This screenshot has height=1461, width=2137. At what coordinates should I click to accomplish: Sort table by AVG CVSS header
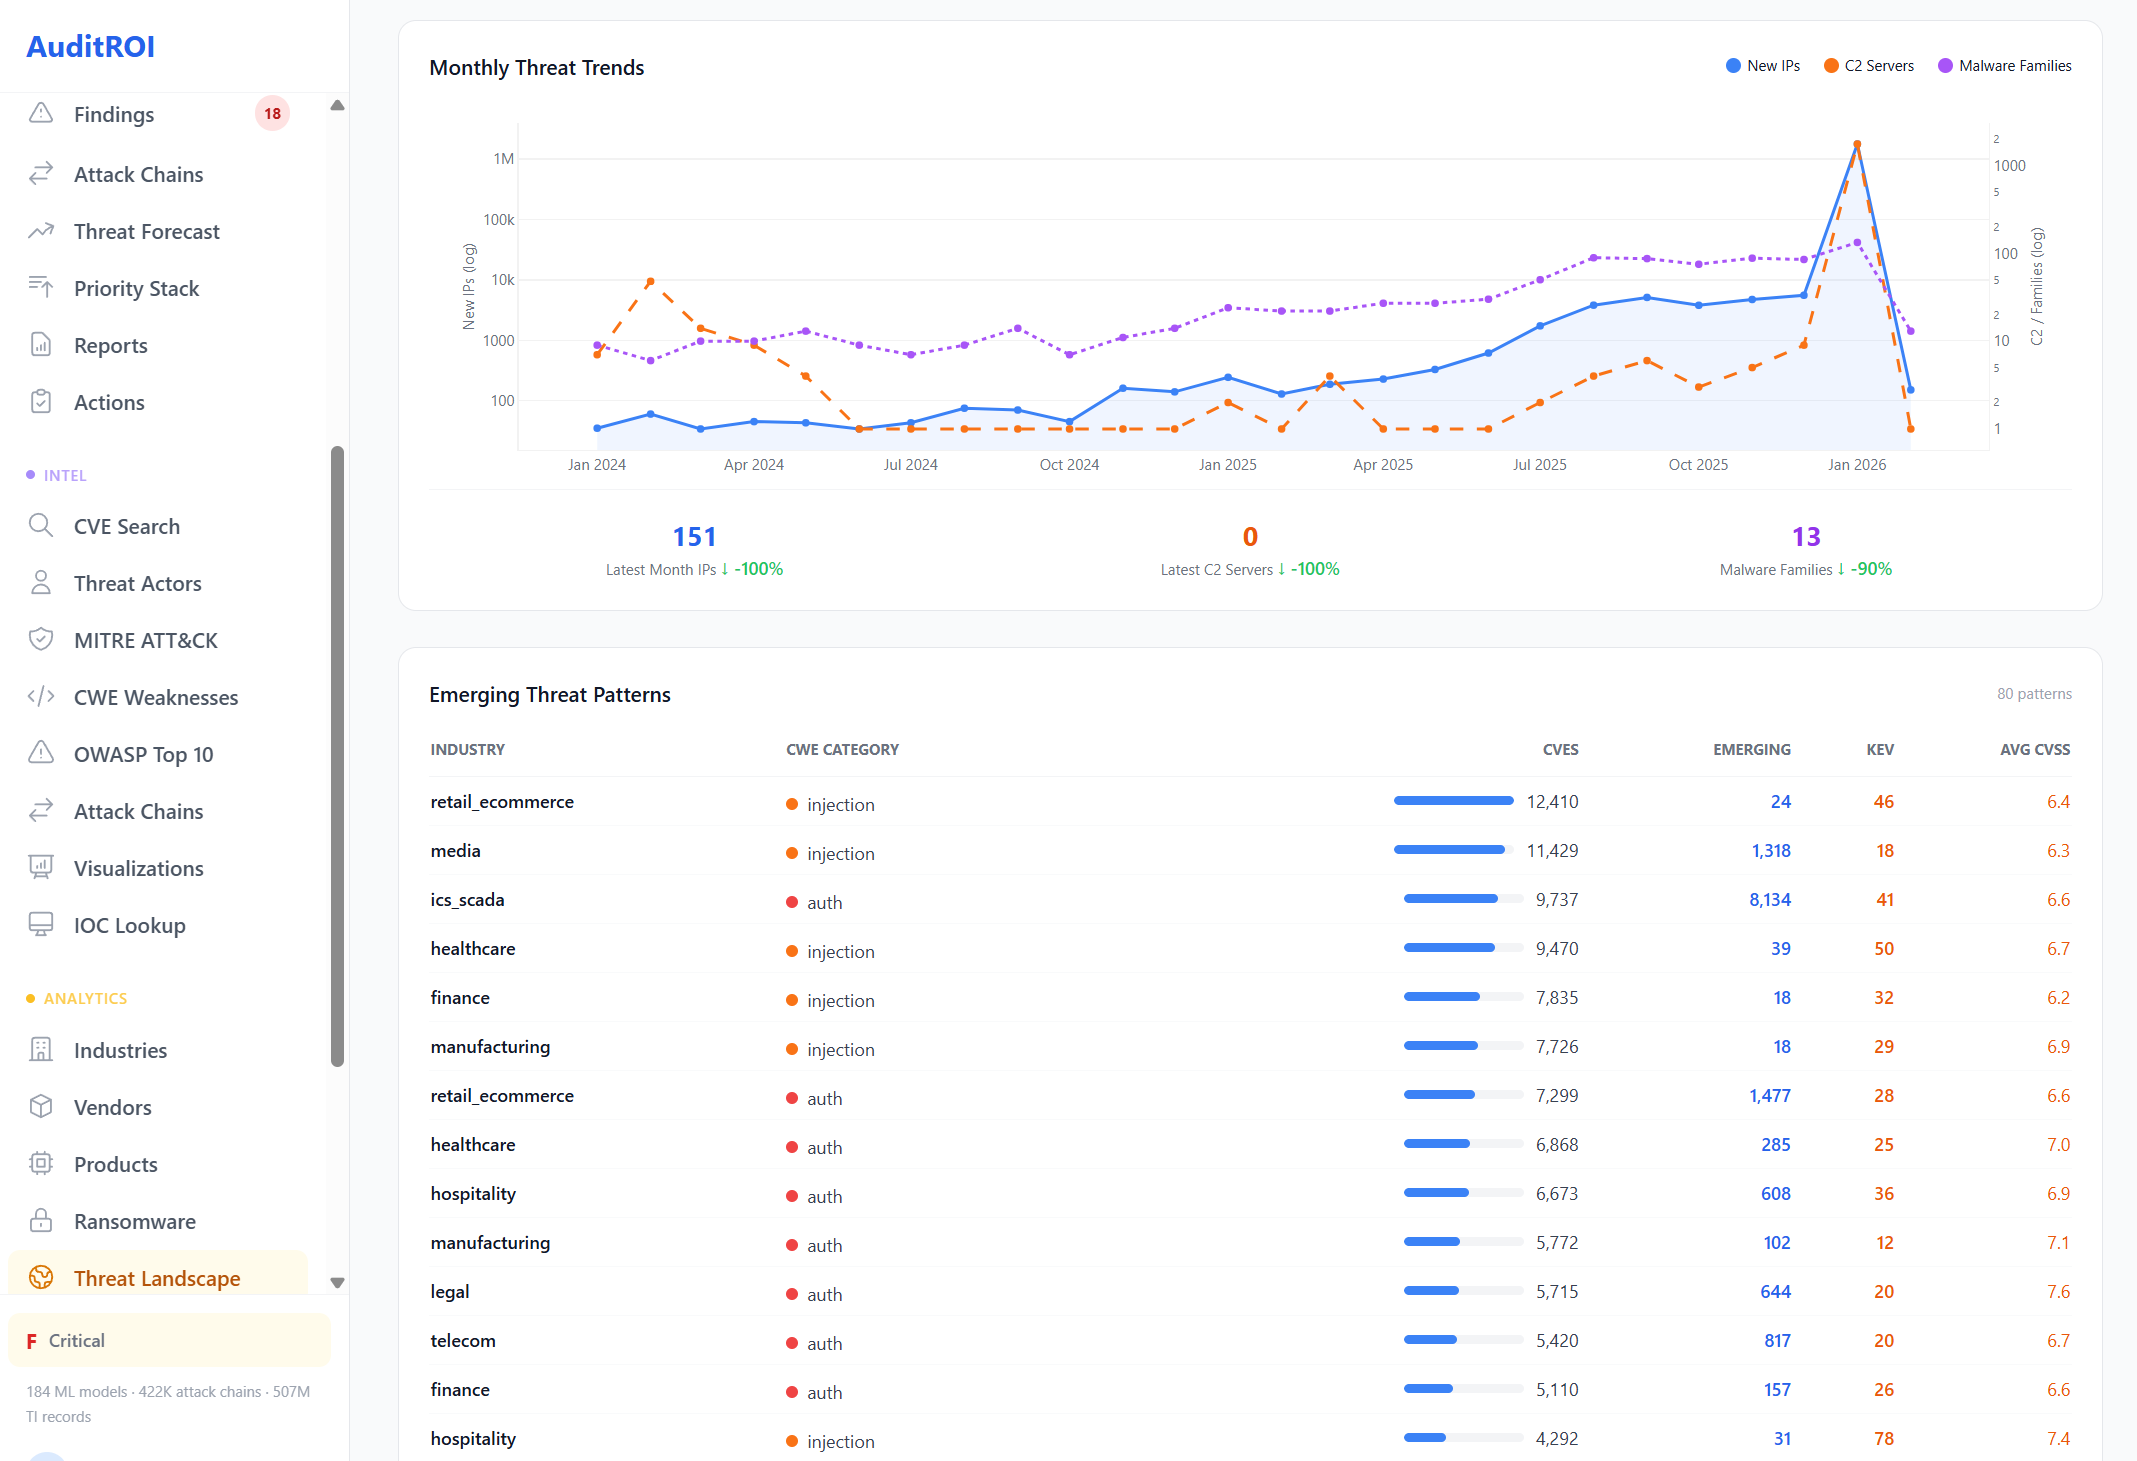click(x=2035, y=749)
